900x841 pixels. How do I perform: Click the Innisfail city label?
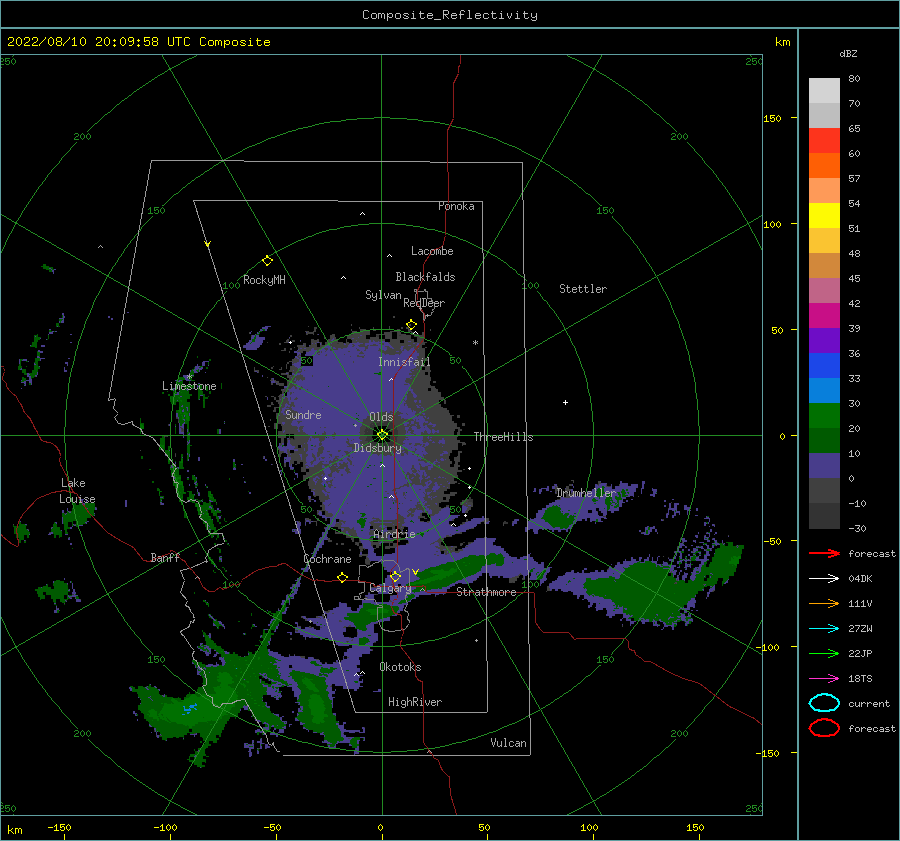(x=404, y=362)
